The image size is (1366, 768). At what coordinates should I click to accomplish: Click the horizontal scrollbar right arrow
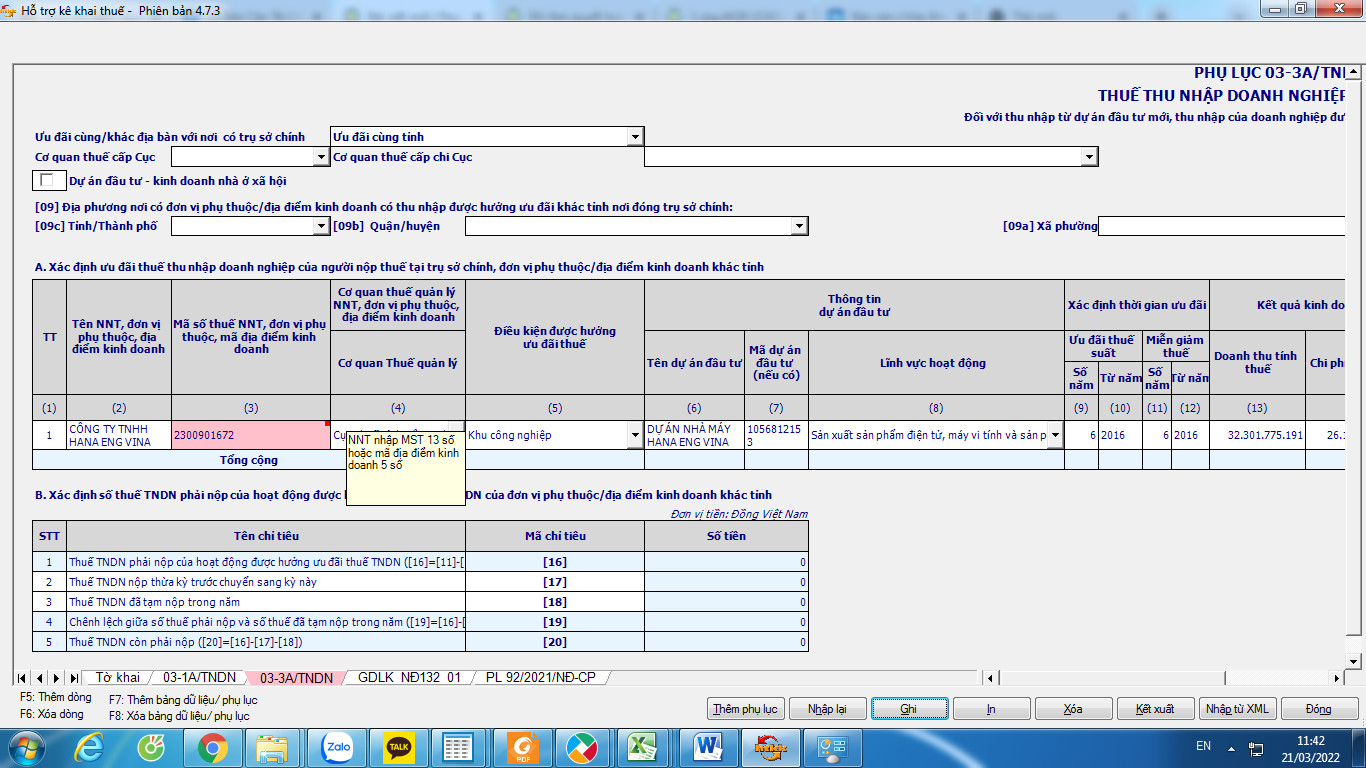[1337, 678]
